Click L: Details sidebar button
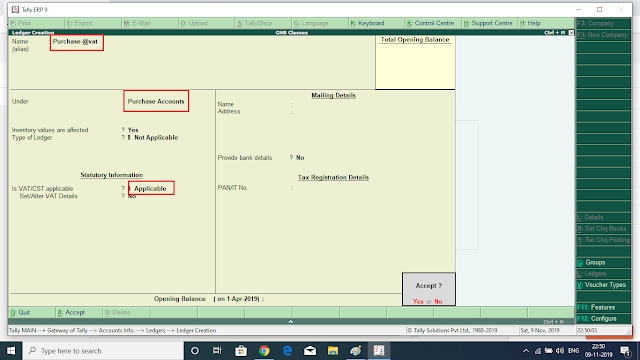640x360 pixels. coord(603,218)
